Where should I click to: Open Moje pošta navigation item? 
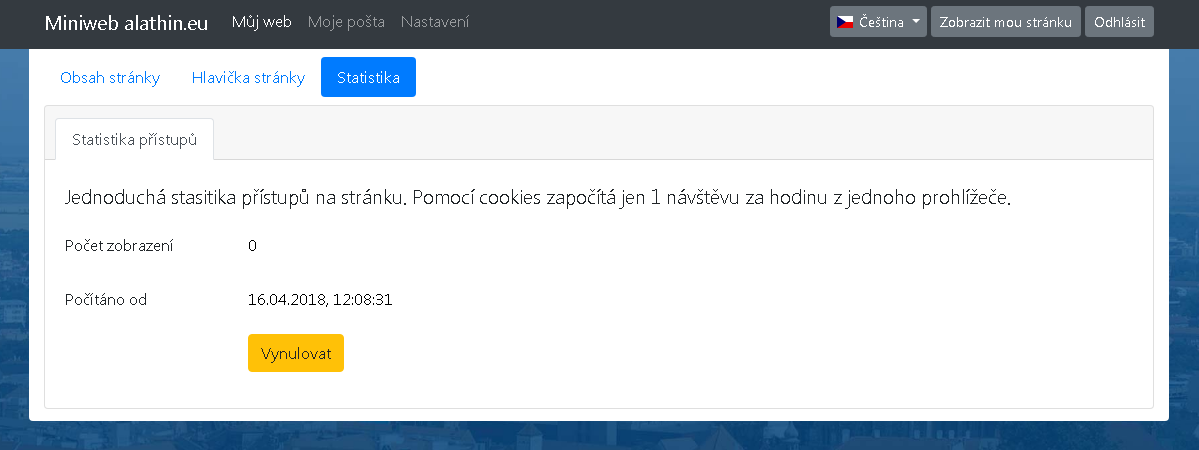click(x=346, y=22)
